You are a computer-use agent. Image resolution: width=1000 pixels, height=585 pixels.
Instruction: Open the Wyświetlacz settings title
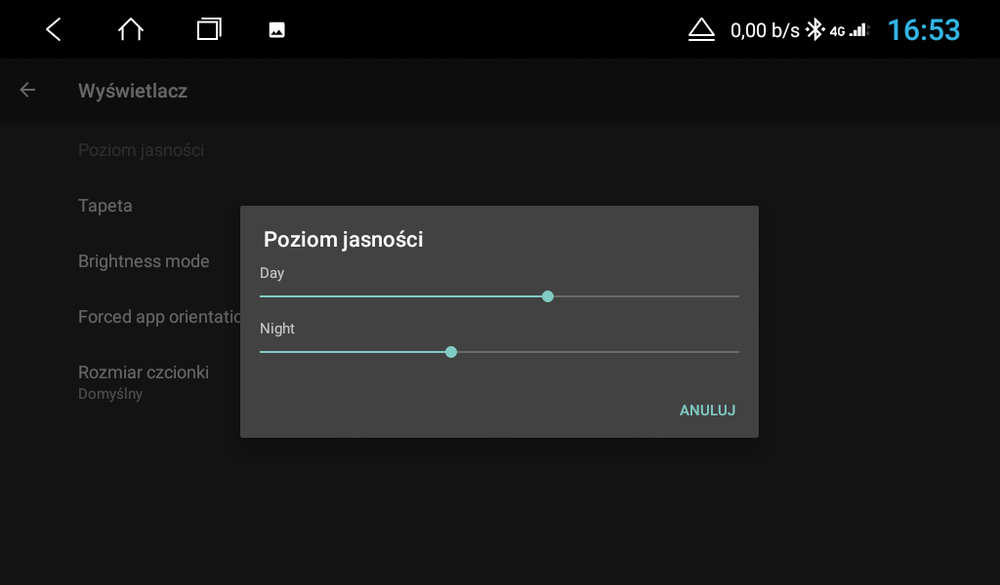tap(132, 90)
